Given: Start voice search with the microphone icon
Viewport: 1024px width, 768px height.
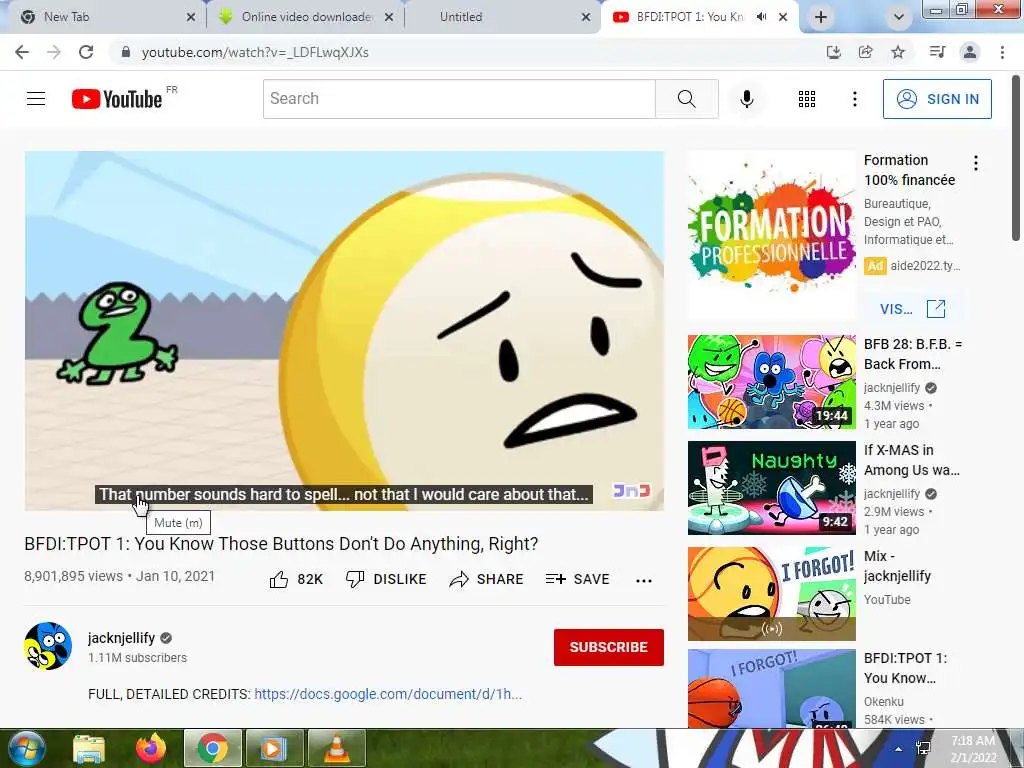Looking at the screenshot, I should point(747,99).
